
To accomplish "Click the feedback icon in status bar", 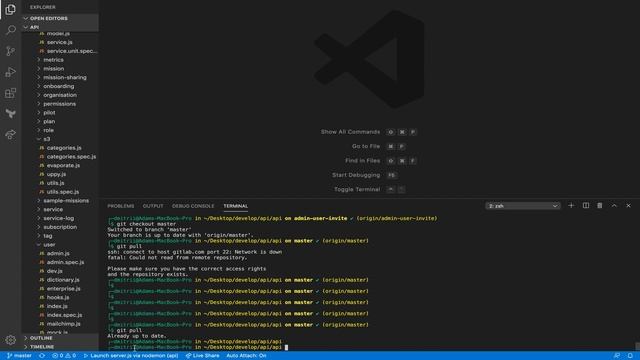I will click(x=617, y=356).
